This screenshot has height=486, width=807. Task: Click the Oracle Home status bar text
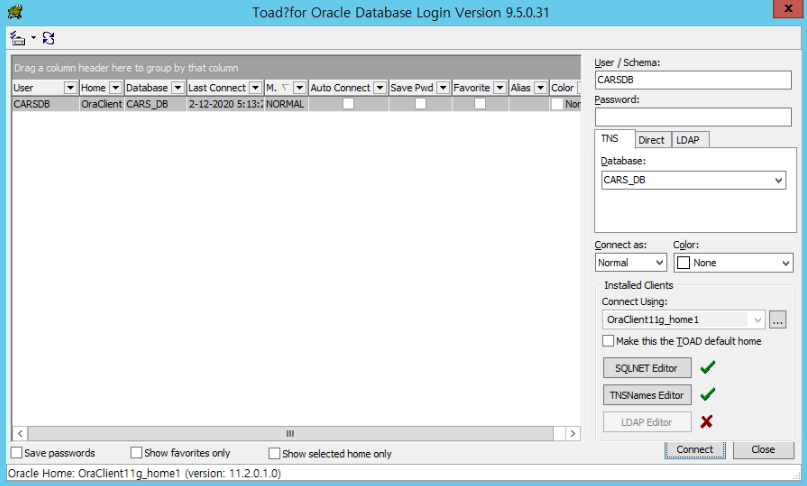(x=145, y=473)
